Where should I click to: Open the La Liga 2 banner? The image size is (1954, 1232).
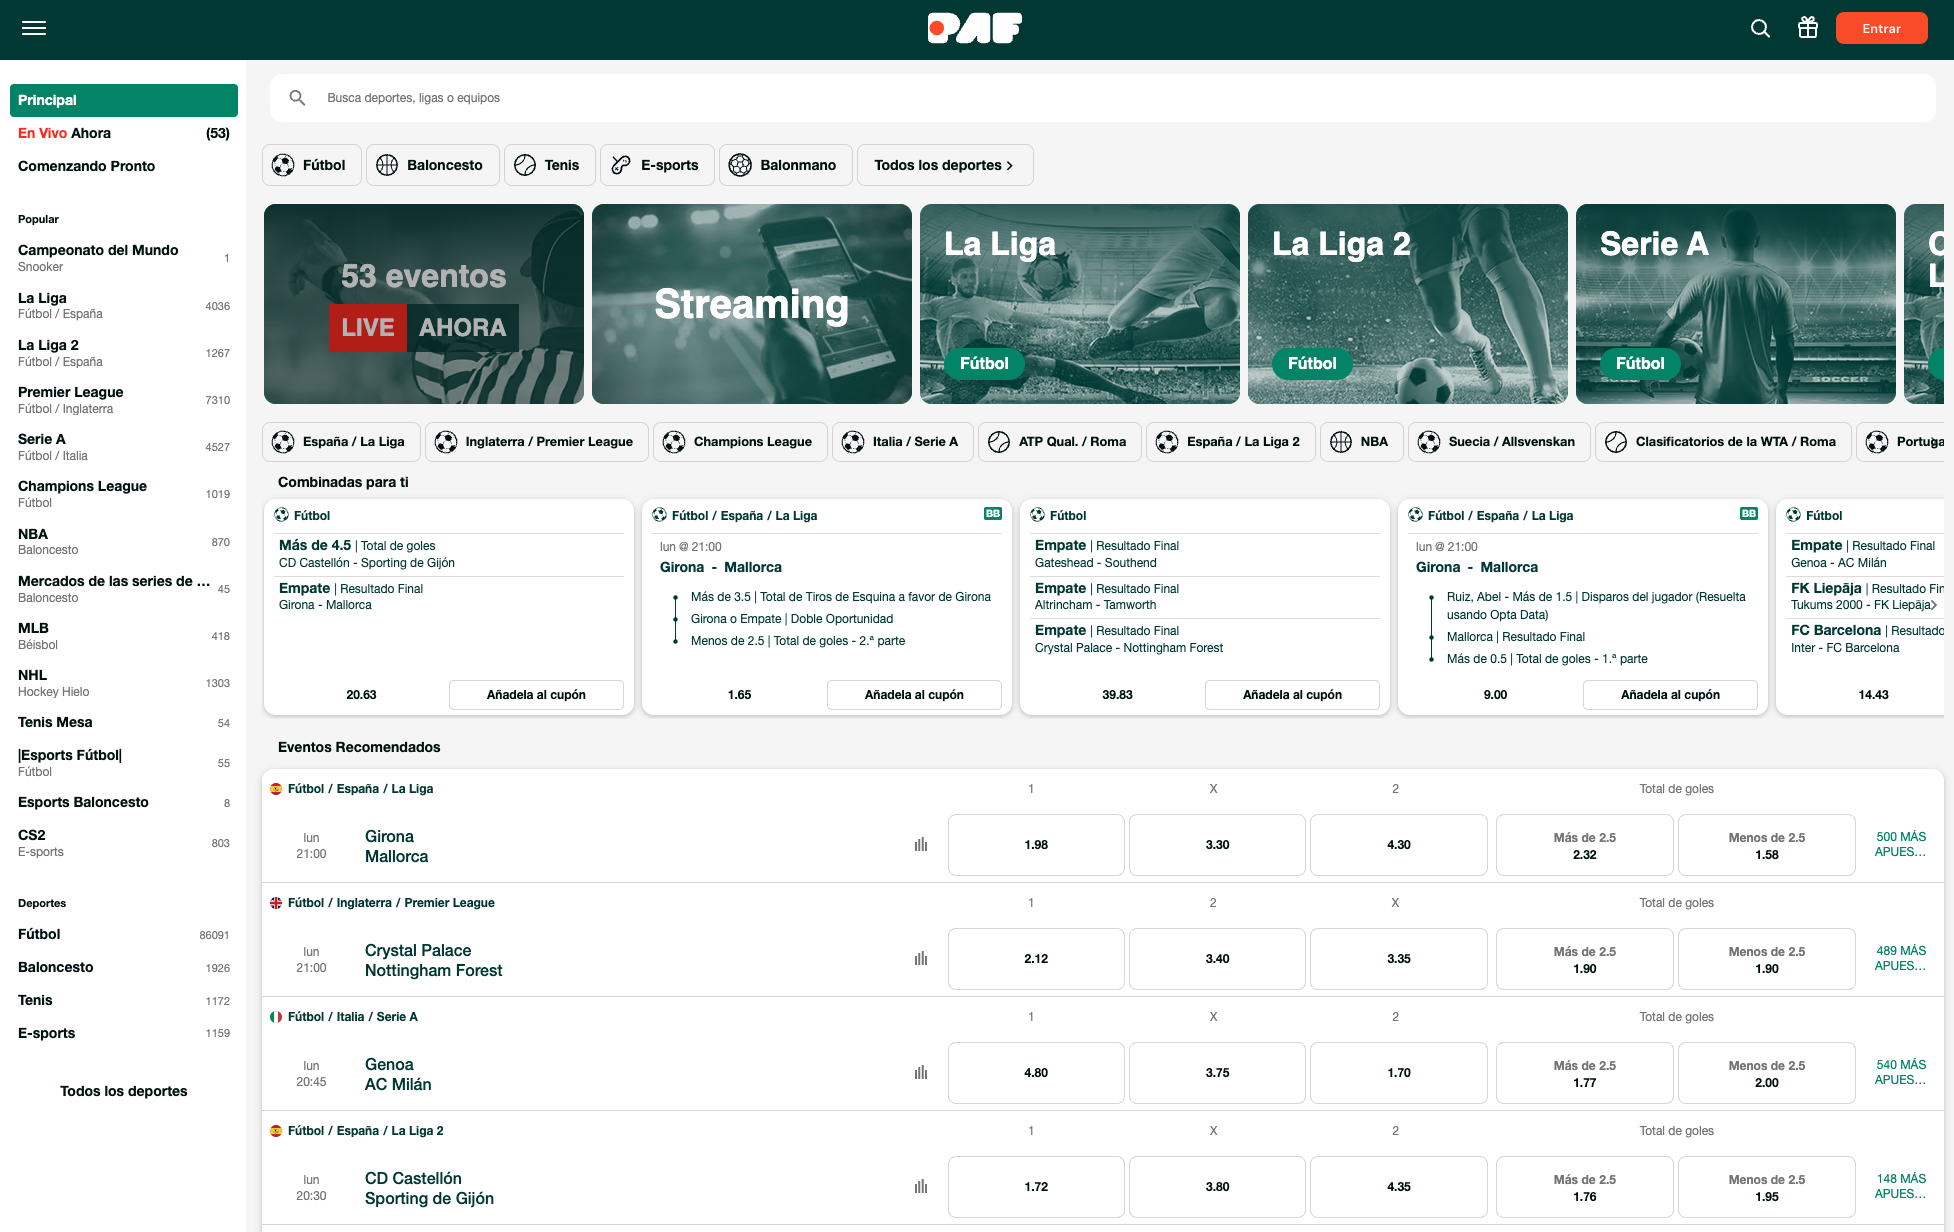1408,304
